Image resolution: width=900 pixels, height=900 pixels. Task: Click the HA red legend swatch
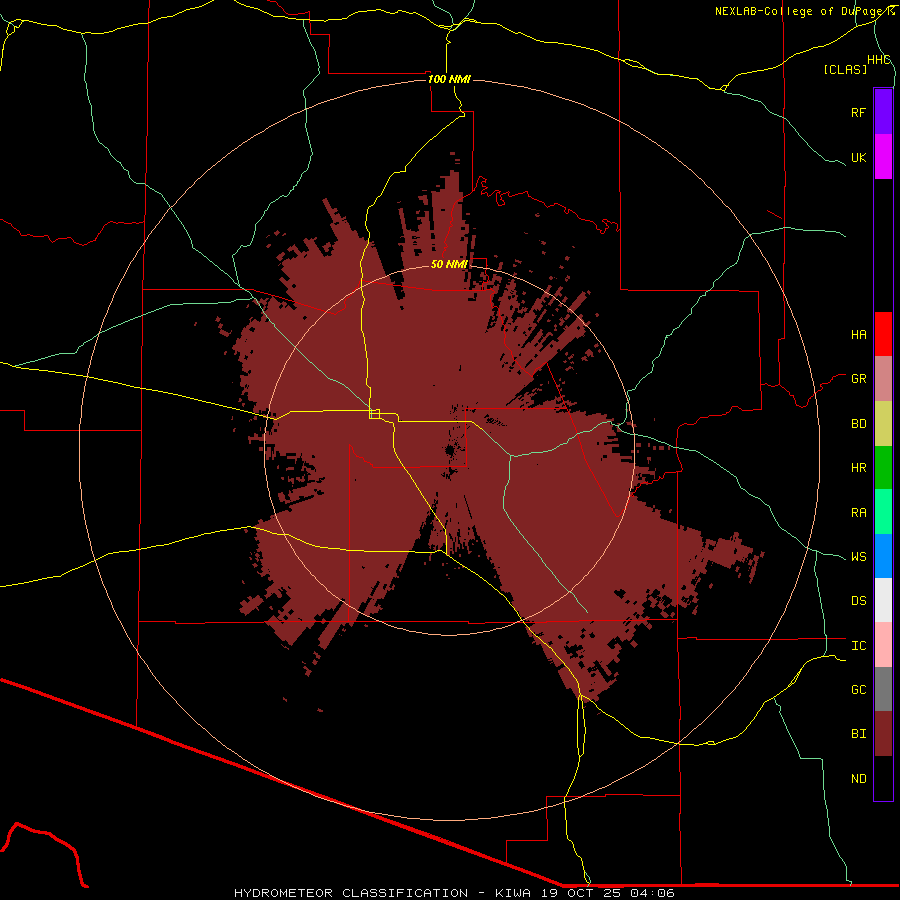[883, 334]
